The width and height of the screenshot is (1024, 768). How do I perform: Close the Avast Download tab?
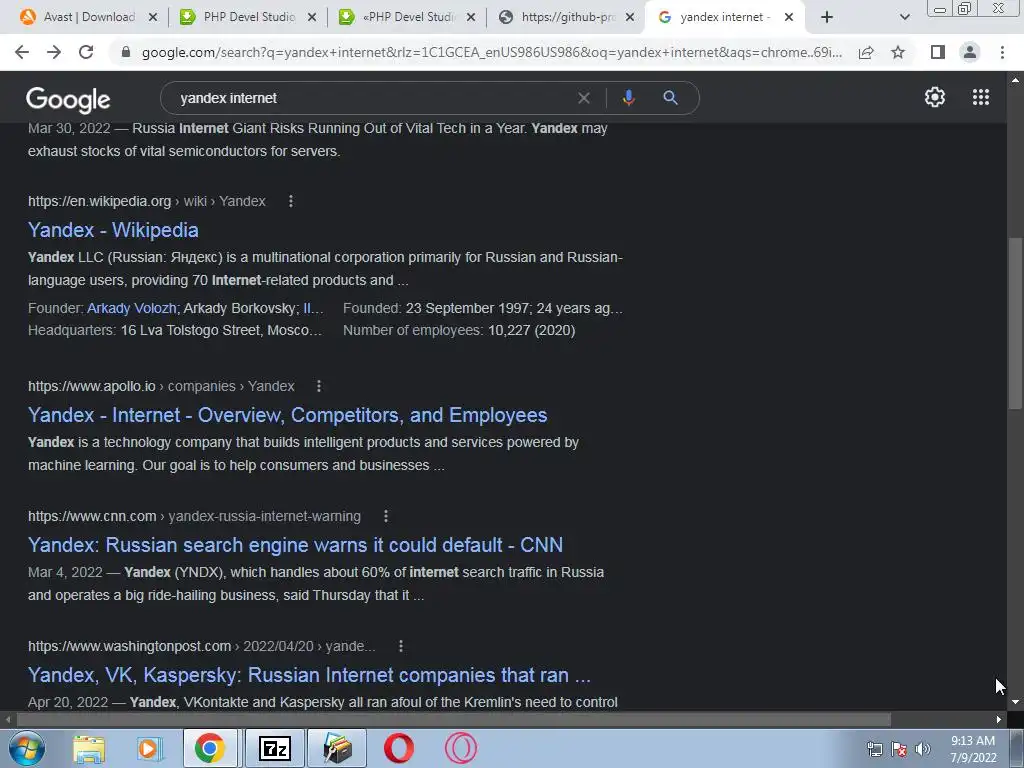(x=153, y=17)
